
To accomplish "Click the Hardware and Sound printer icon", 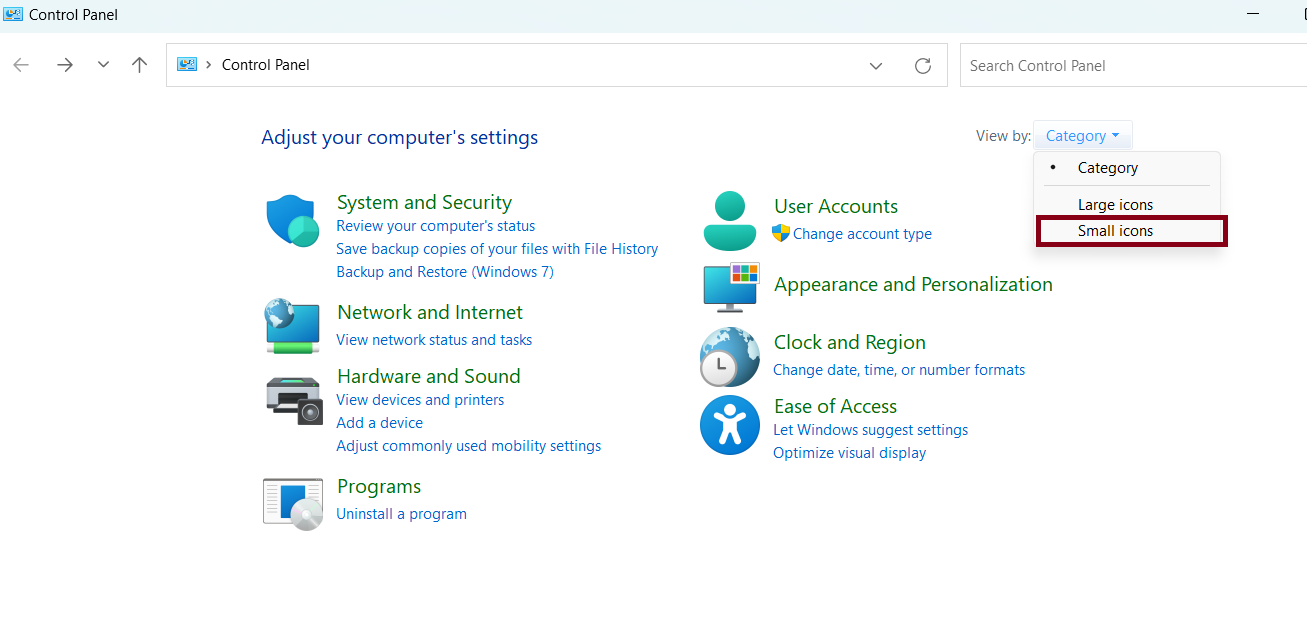I will 294,400.
